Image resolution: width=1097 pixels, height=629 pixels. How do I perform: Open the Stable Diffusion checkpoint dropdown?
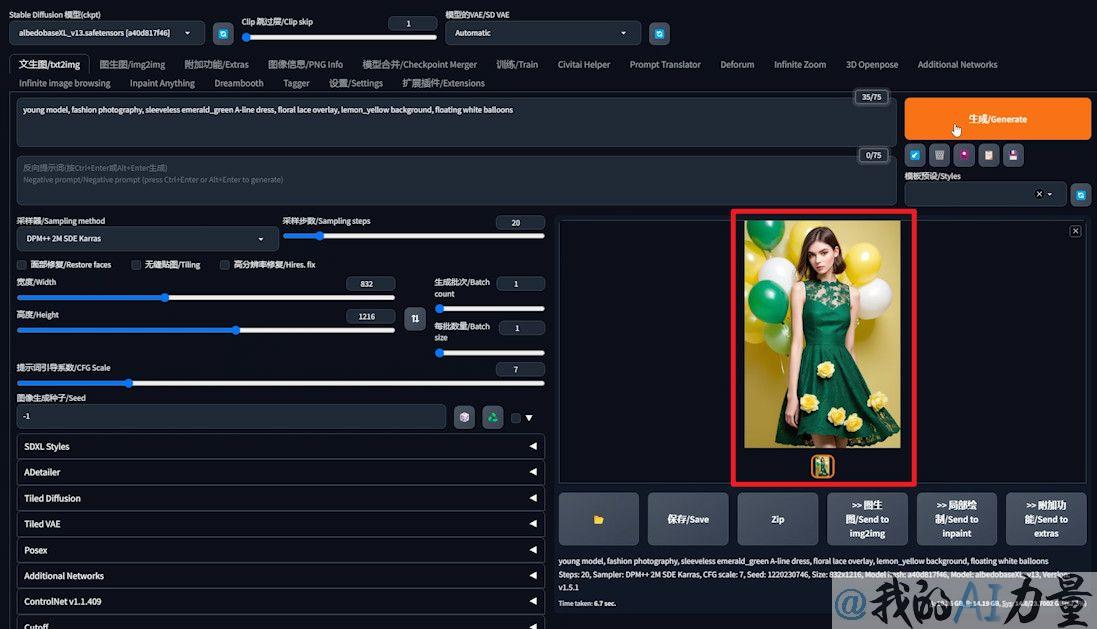coord(107,33)
